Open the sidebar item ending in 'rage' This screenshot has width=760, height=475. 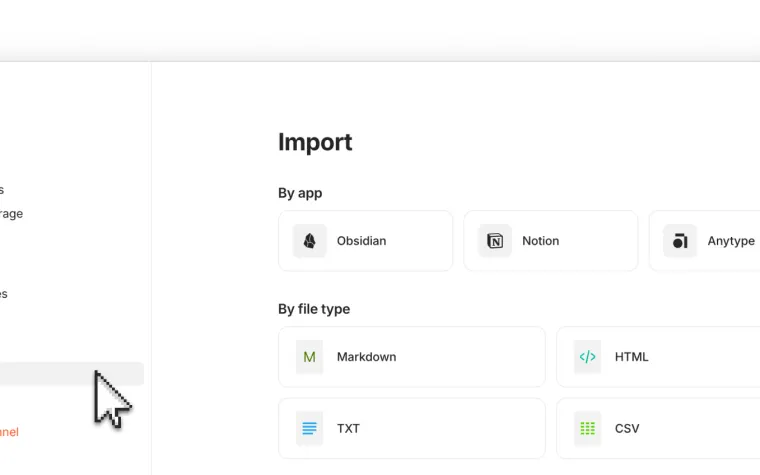11,214
